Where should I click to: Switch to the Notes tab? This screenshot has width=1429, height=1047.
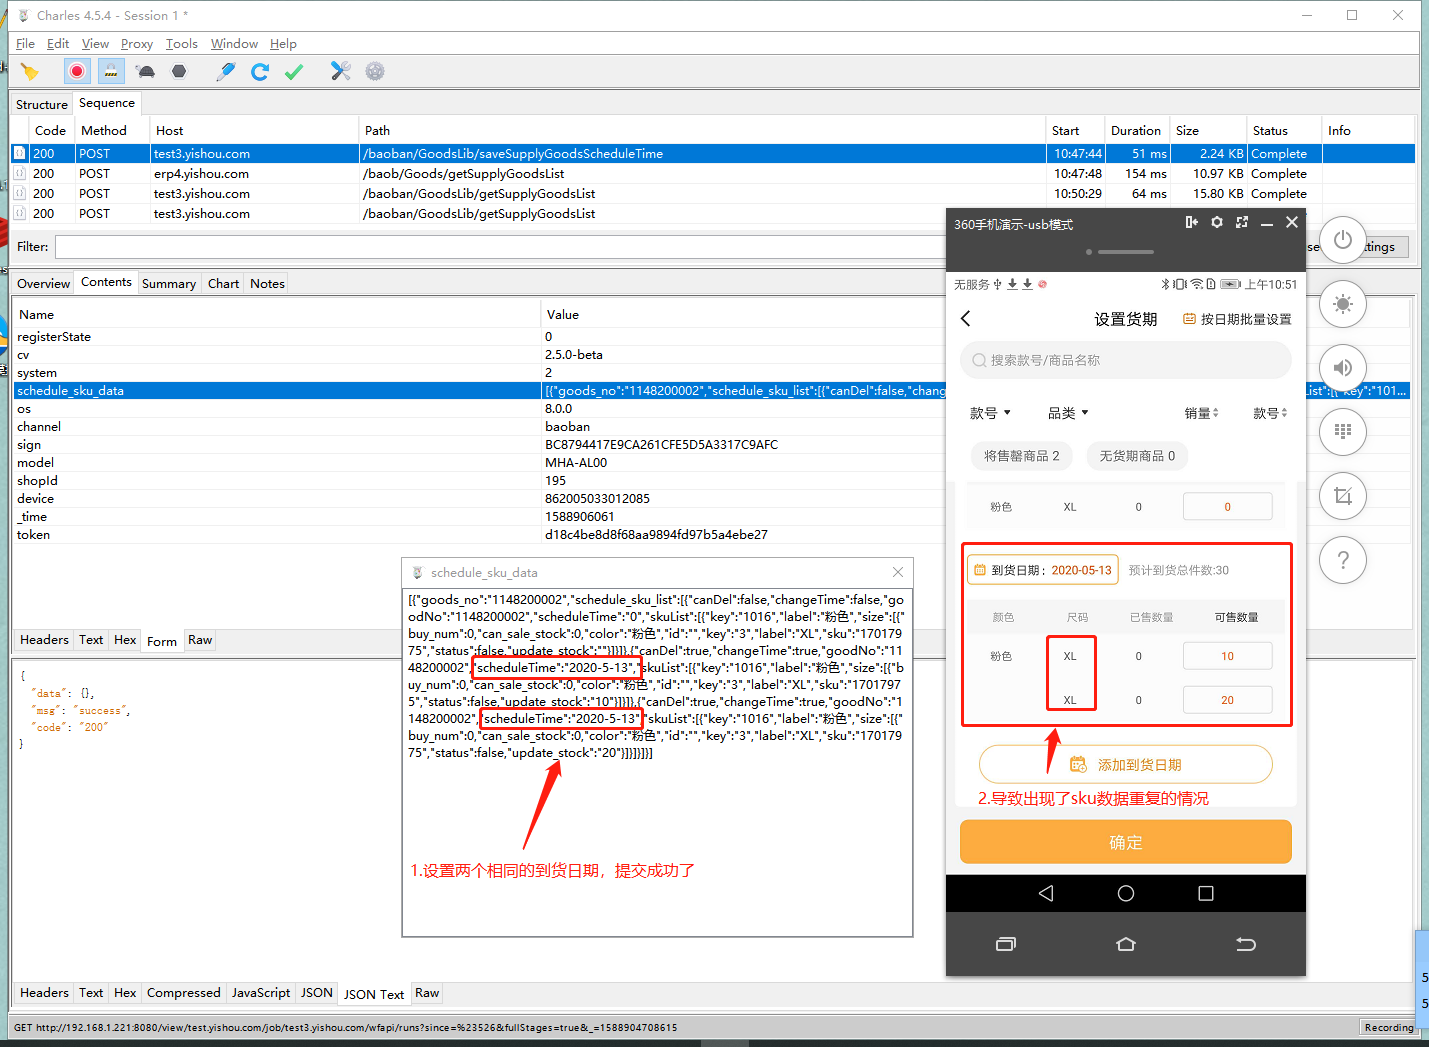pyautogui.click(x=267, y=284)
